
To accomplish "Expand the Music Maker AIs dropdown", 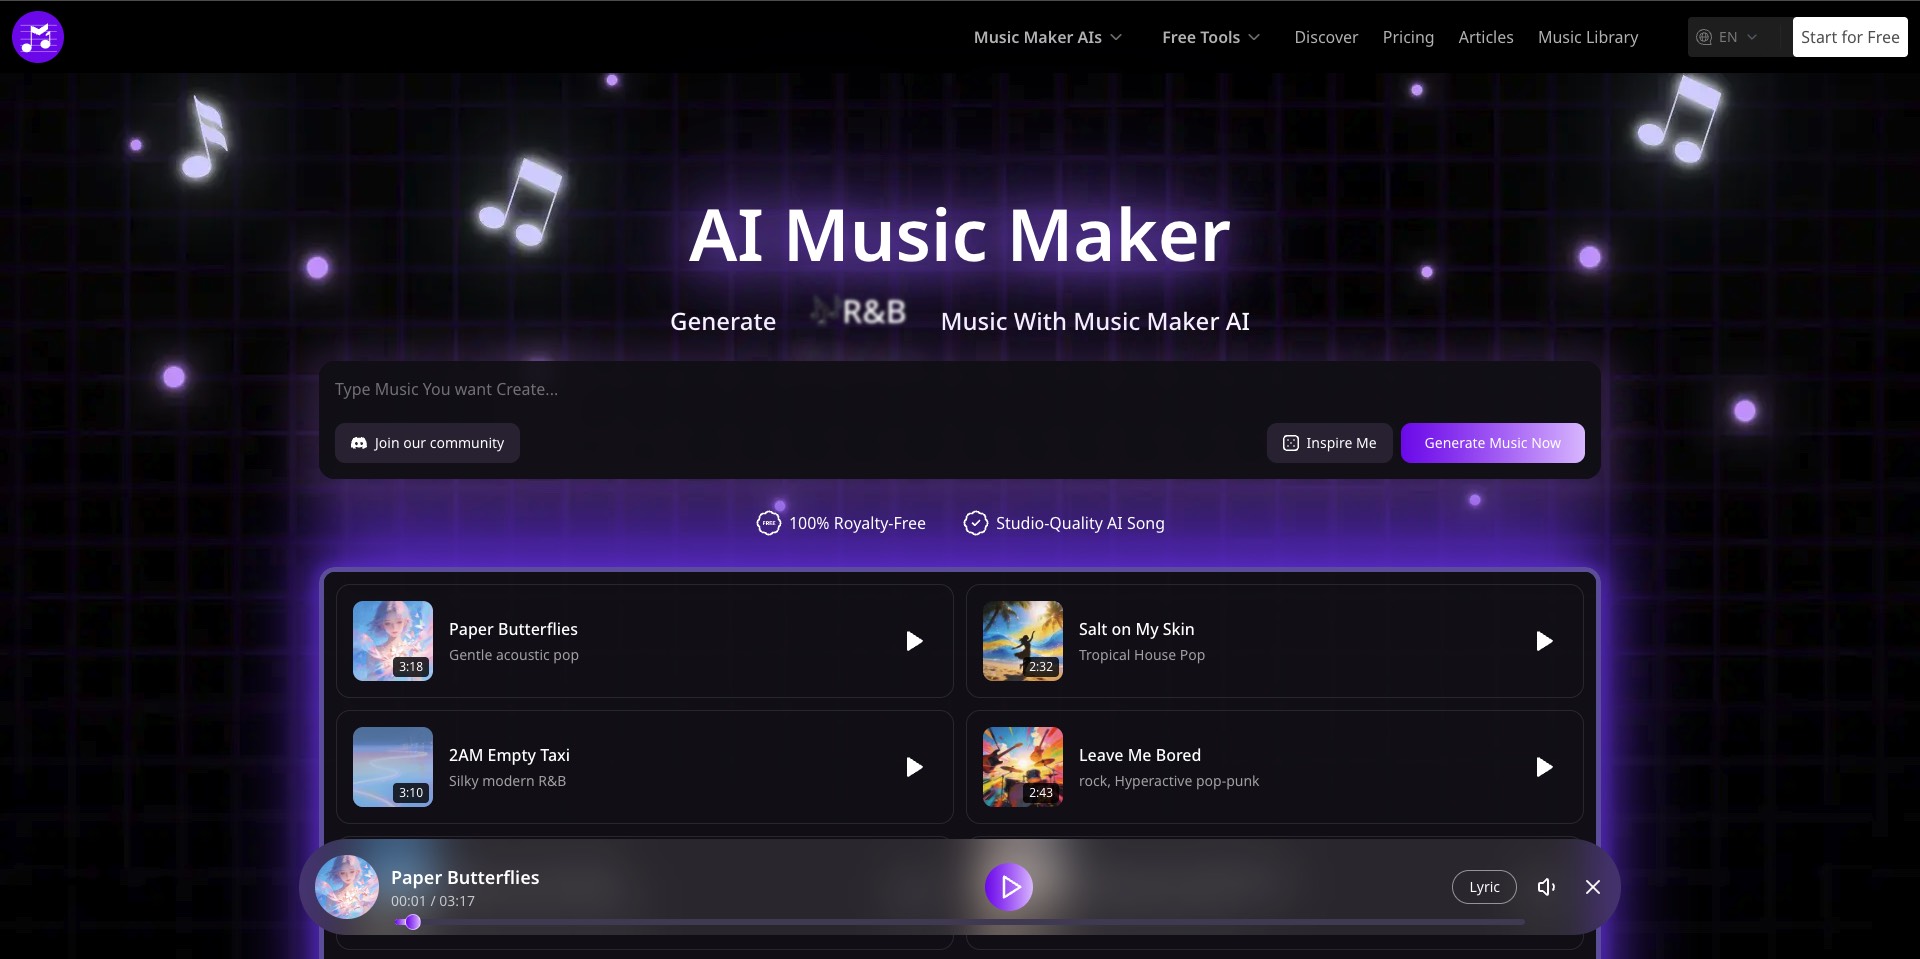I will pyautogui.click(x=1047, y=37).
